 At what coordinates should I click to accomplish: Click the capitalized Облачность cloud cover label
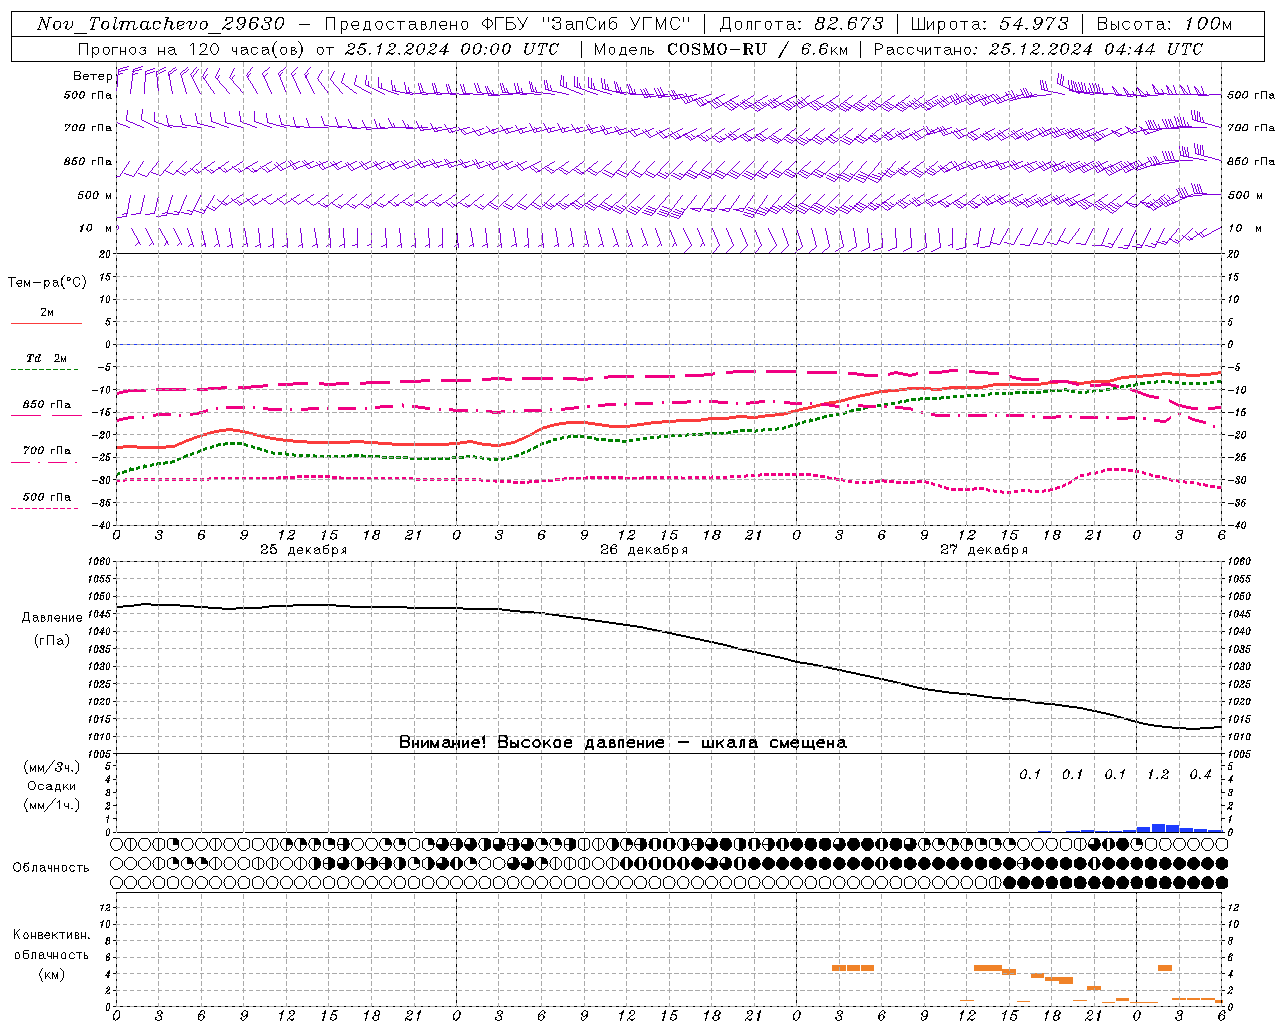[x=51, y=867]
